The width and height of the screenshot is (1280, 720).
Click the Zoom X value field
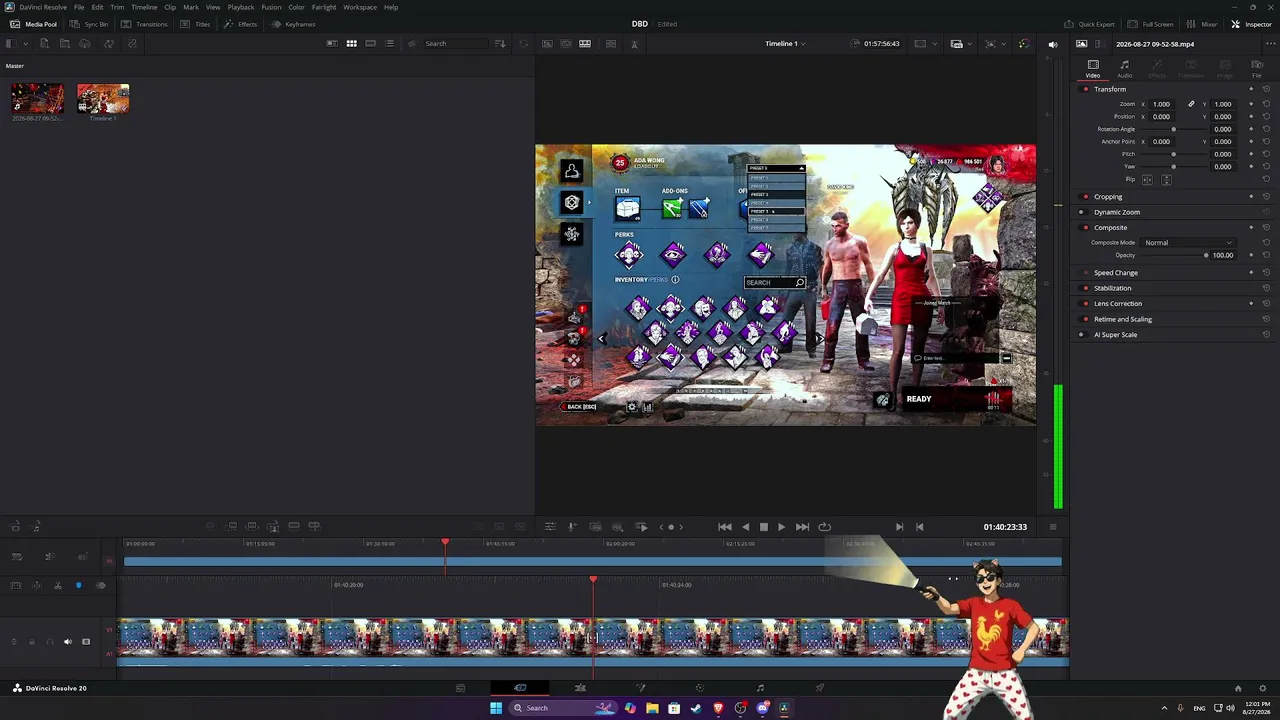1161,104
